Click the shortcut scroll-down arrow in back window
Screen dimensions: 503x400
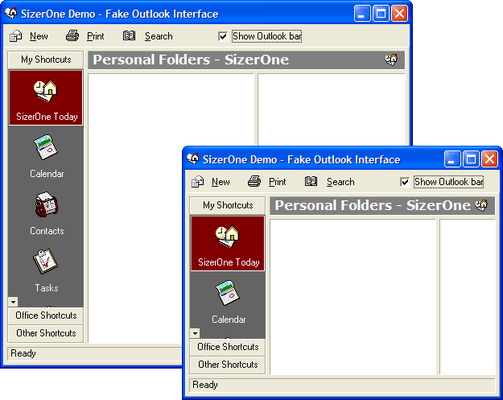13,302
